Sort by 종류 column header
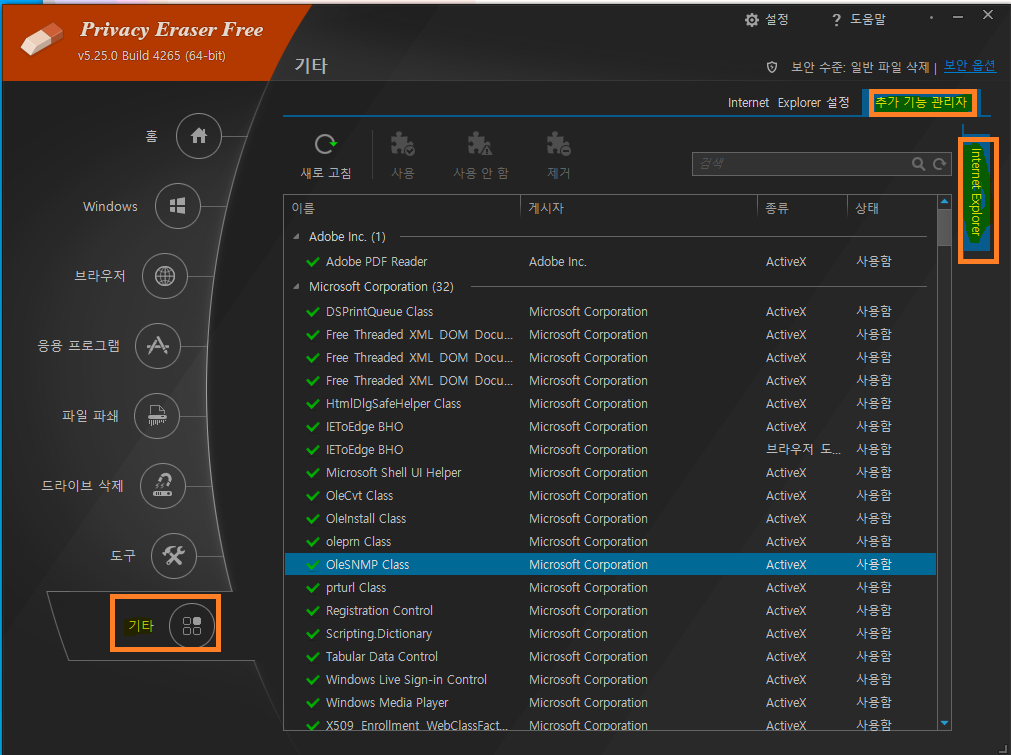 coord(801,208)
